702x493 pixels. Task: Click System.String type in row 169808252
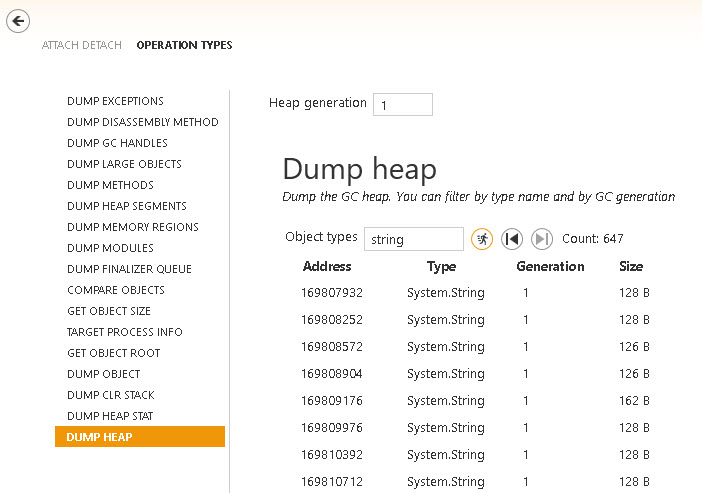[446, 320]
